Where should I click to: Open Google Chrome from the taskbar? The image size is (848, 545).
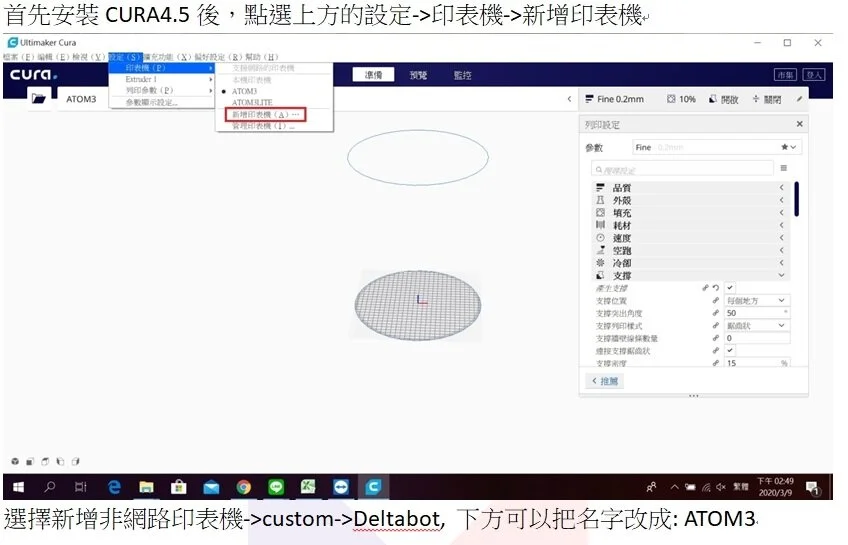(244, 487)
